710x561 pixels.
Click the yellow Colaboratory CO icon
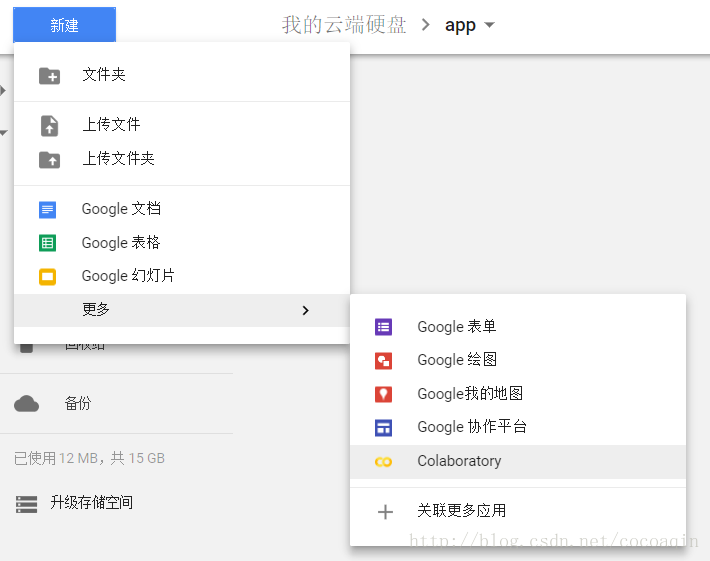point(384,462)
